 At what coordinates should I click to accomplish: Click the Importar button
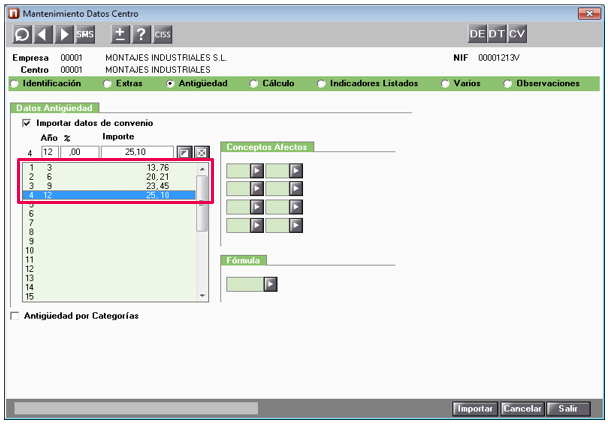coord(475,409)
